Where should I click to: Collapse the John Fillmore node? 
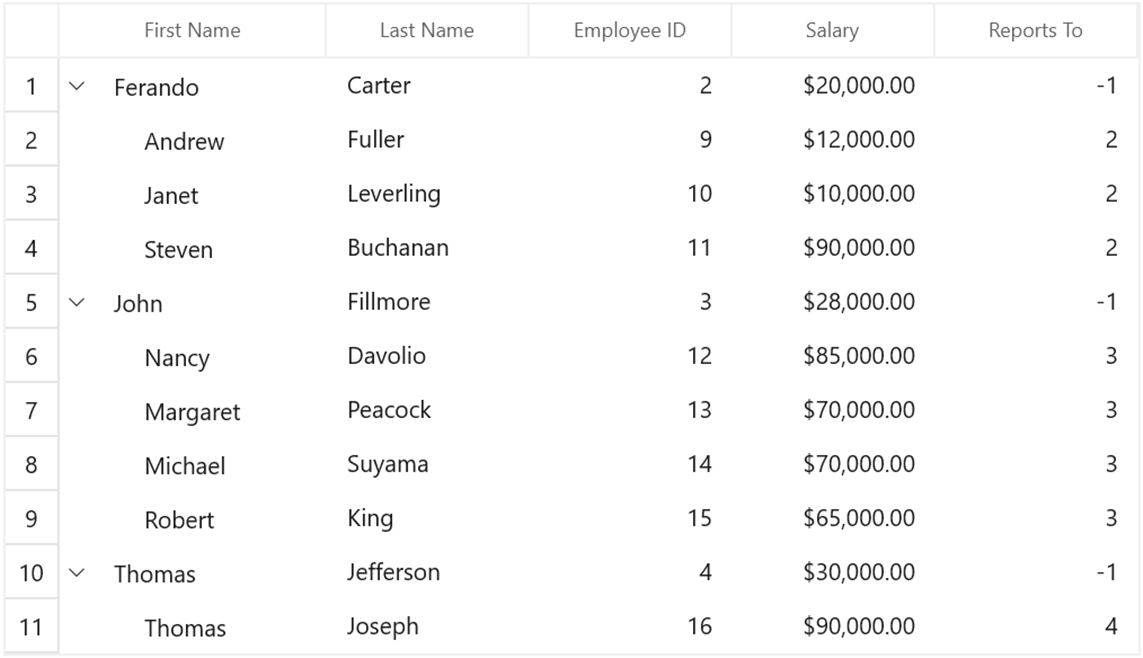77,302
